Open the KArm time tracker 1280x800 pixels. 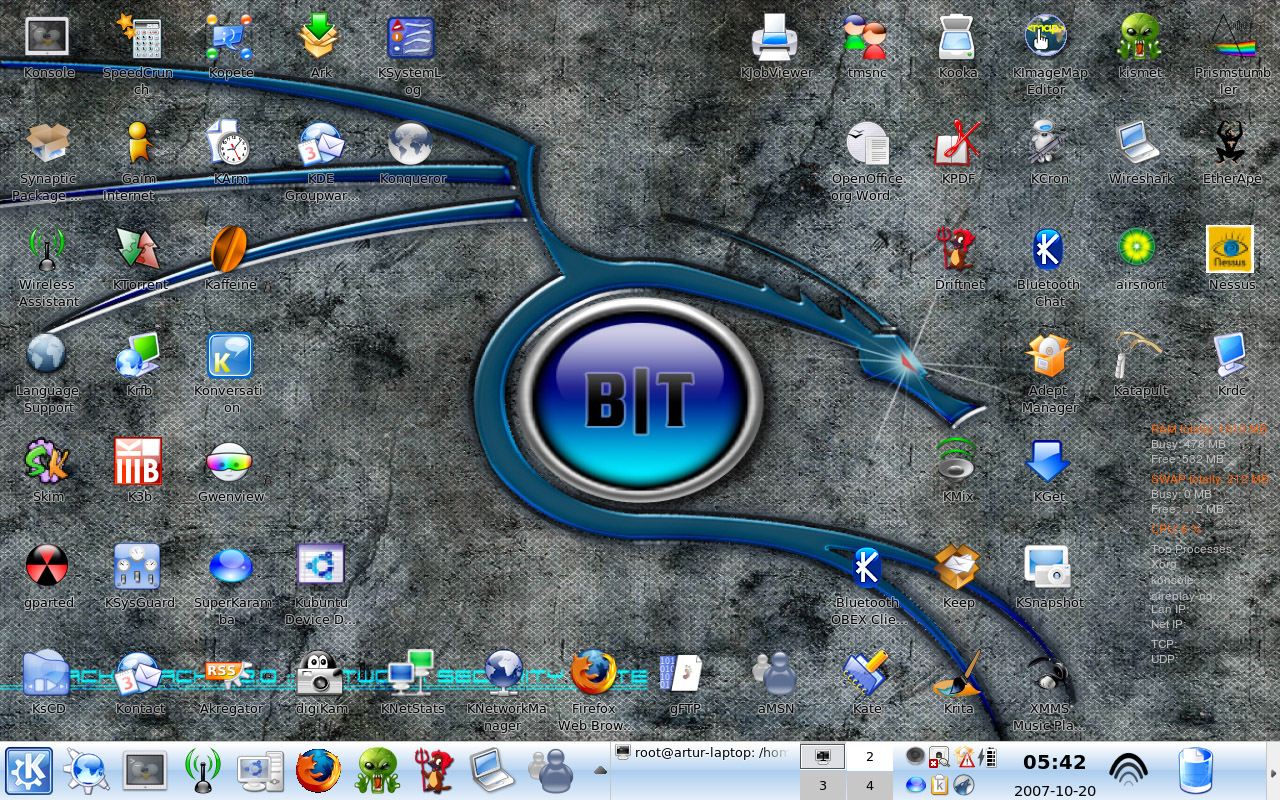click(x=229, y=143)
